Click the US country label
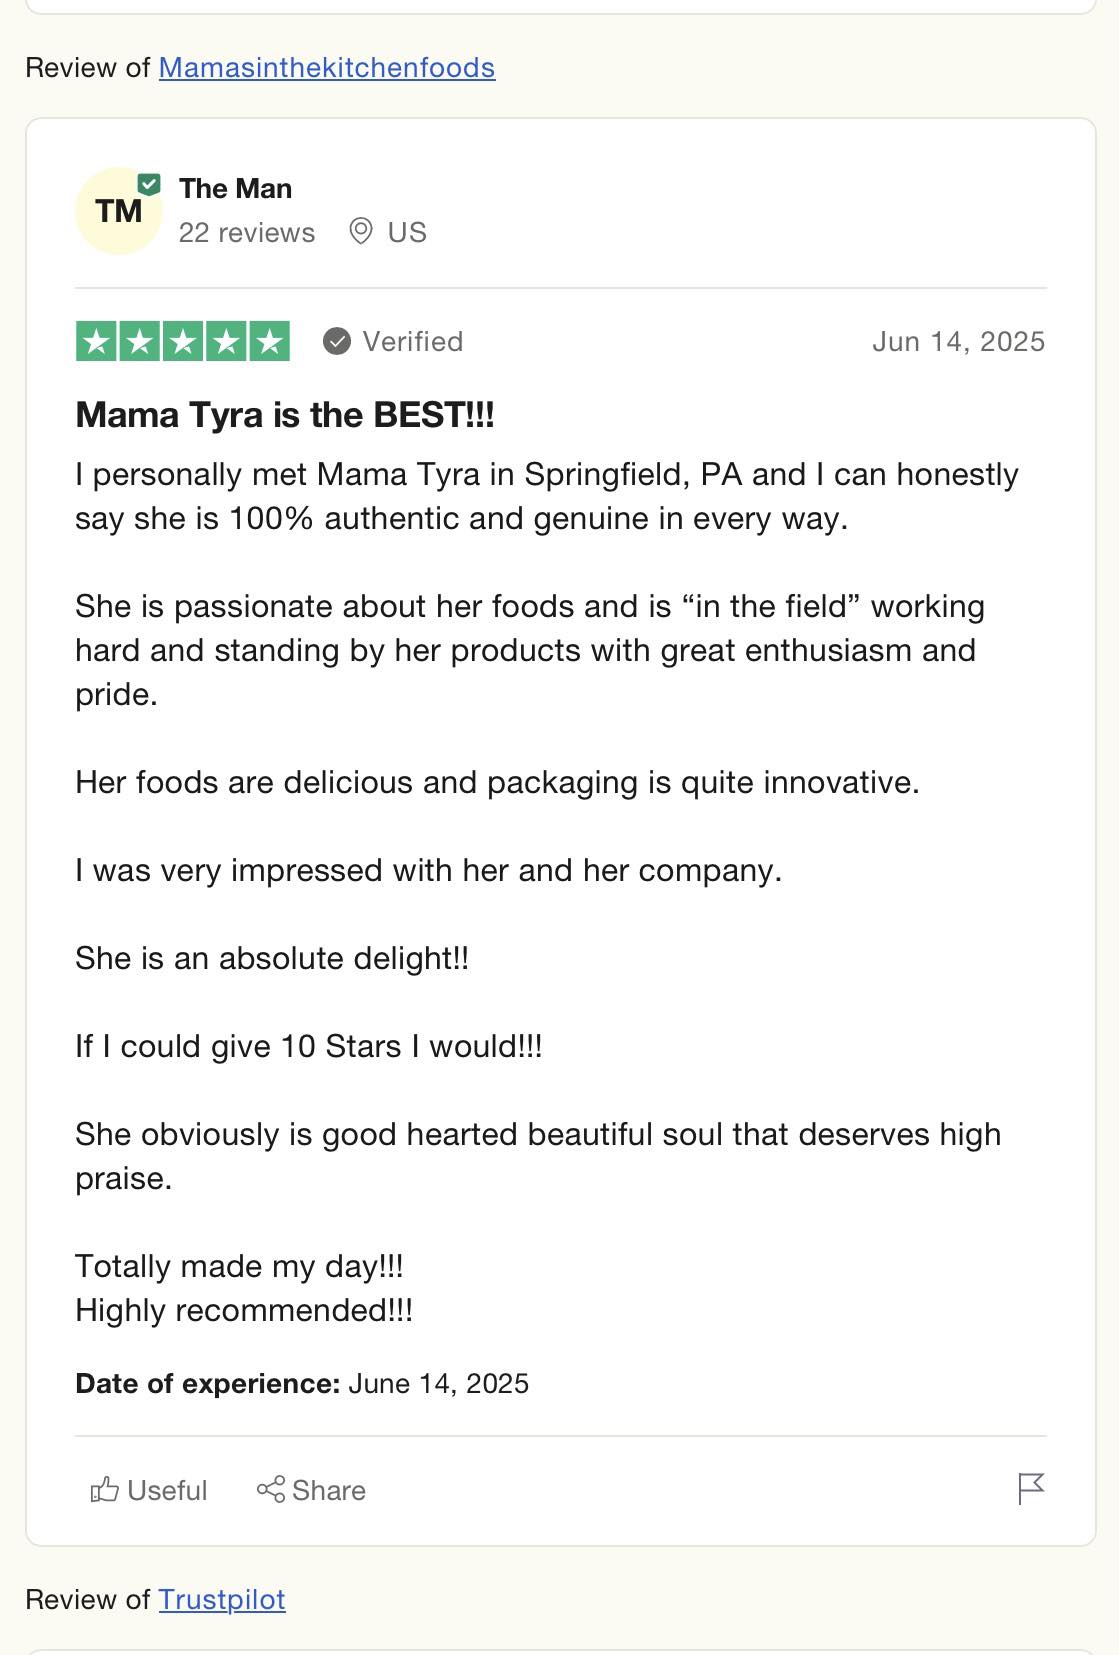The width and height of the screenshot is (1119, 1655). click(x=407, y=232)
